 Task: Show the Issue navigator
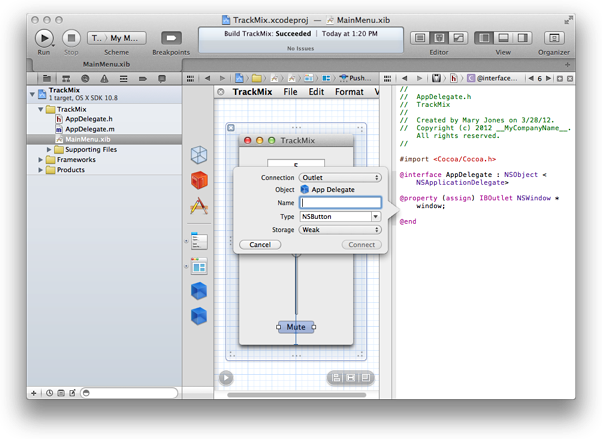104,79
